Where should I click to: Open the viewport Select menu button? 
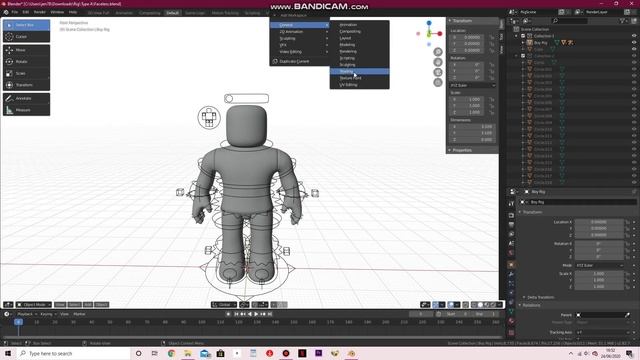tap(74, 304)
